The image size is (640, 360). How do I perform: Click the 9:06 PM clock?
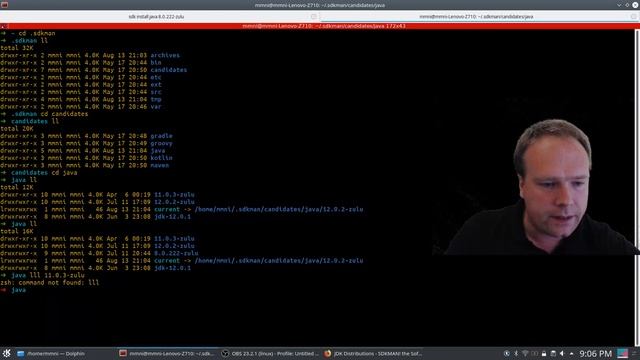click(596, 353)
